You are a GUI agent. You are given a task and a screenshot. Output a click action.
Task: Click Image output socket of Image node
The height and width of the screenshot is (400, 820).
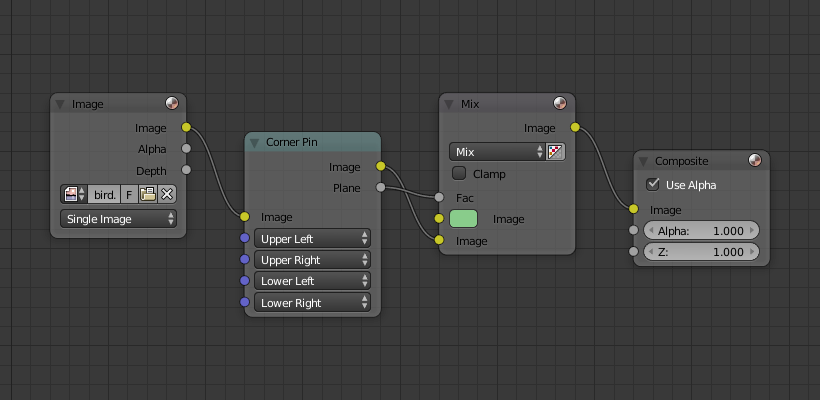pos(186,128)
